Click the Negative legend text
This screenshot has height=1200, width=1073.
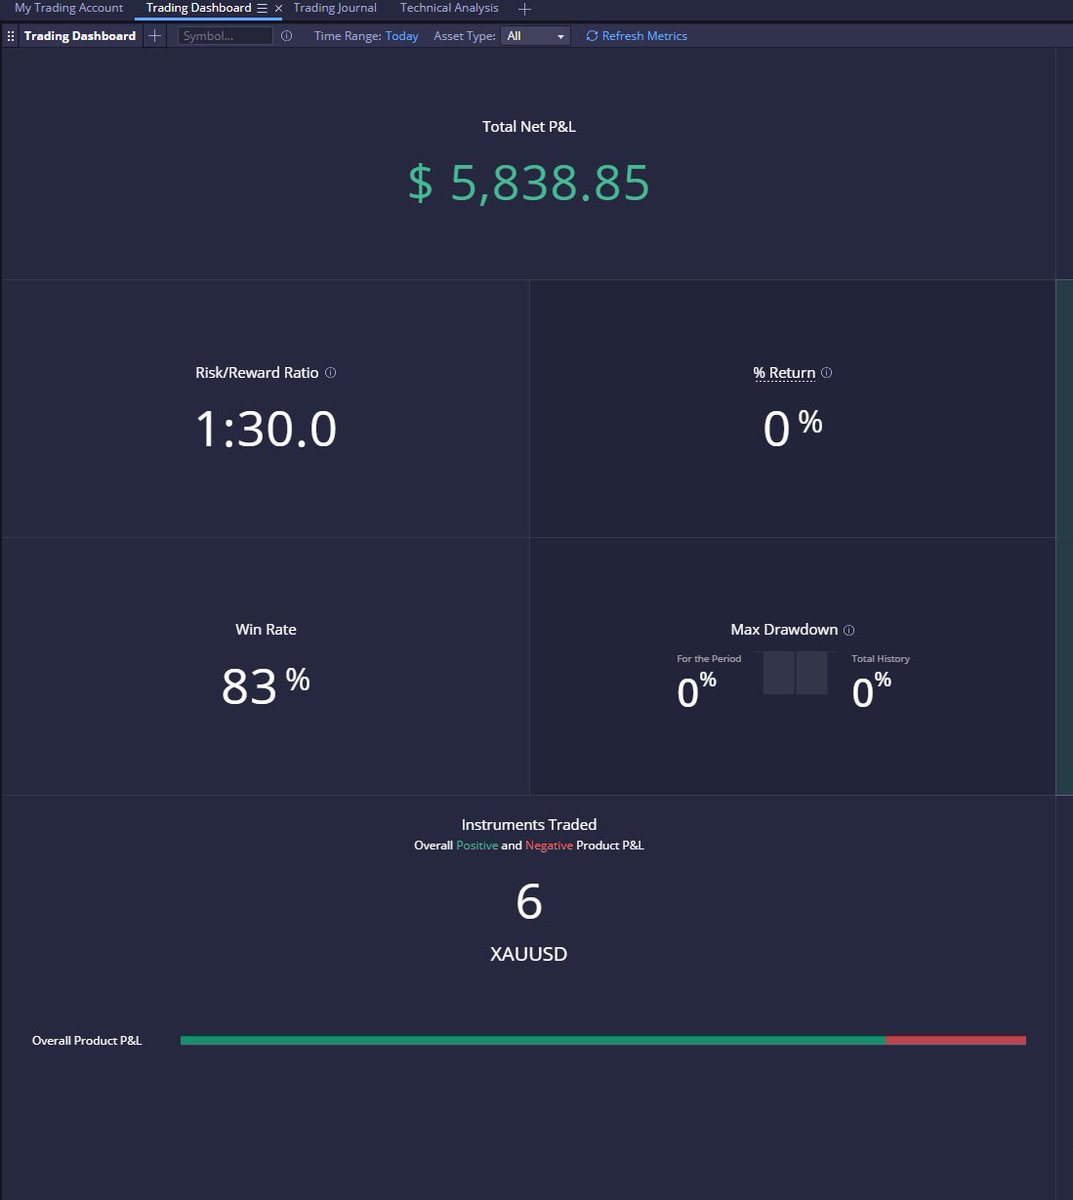click(x=549, y=845)
